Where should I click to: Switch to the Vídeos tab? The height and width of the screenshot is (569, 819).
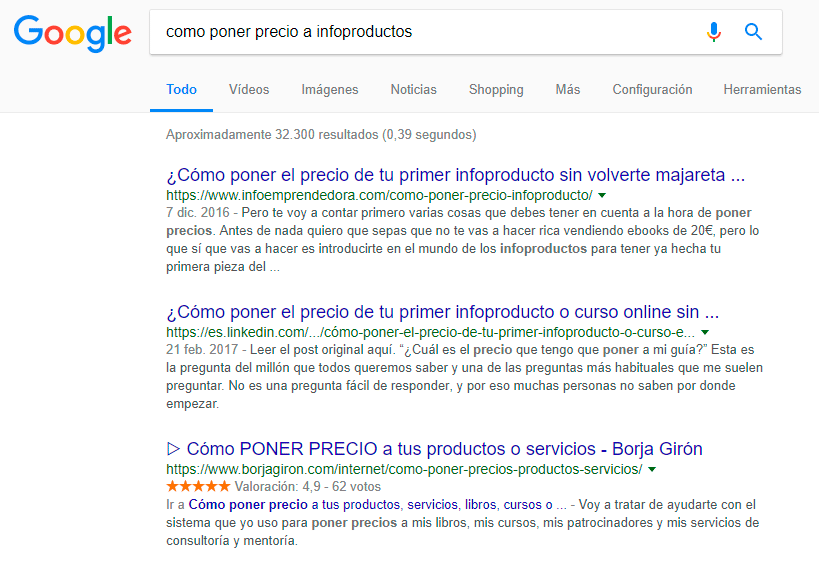click(x=249, y=90)
